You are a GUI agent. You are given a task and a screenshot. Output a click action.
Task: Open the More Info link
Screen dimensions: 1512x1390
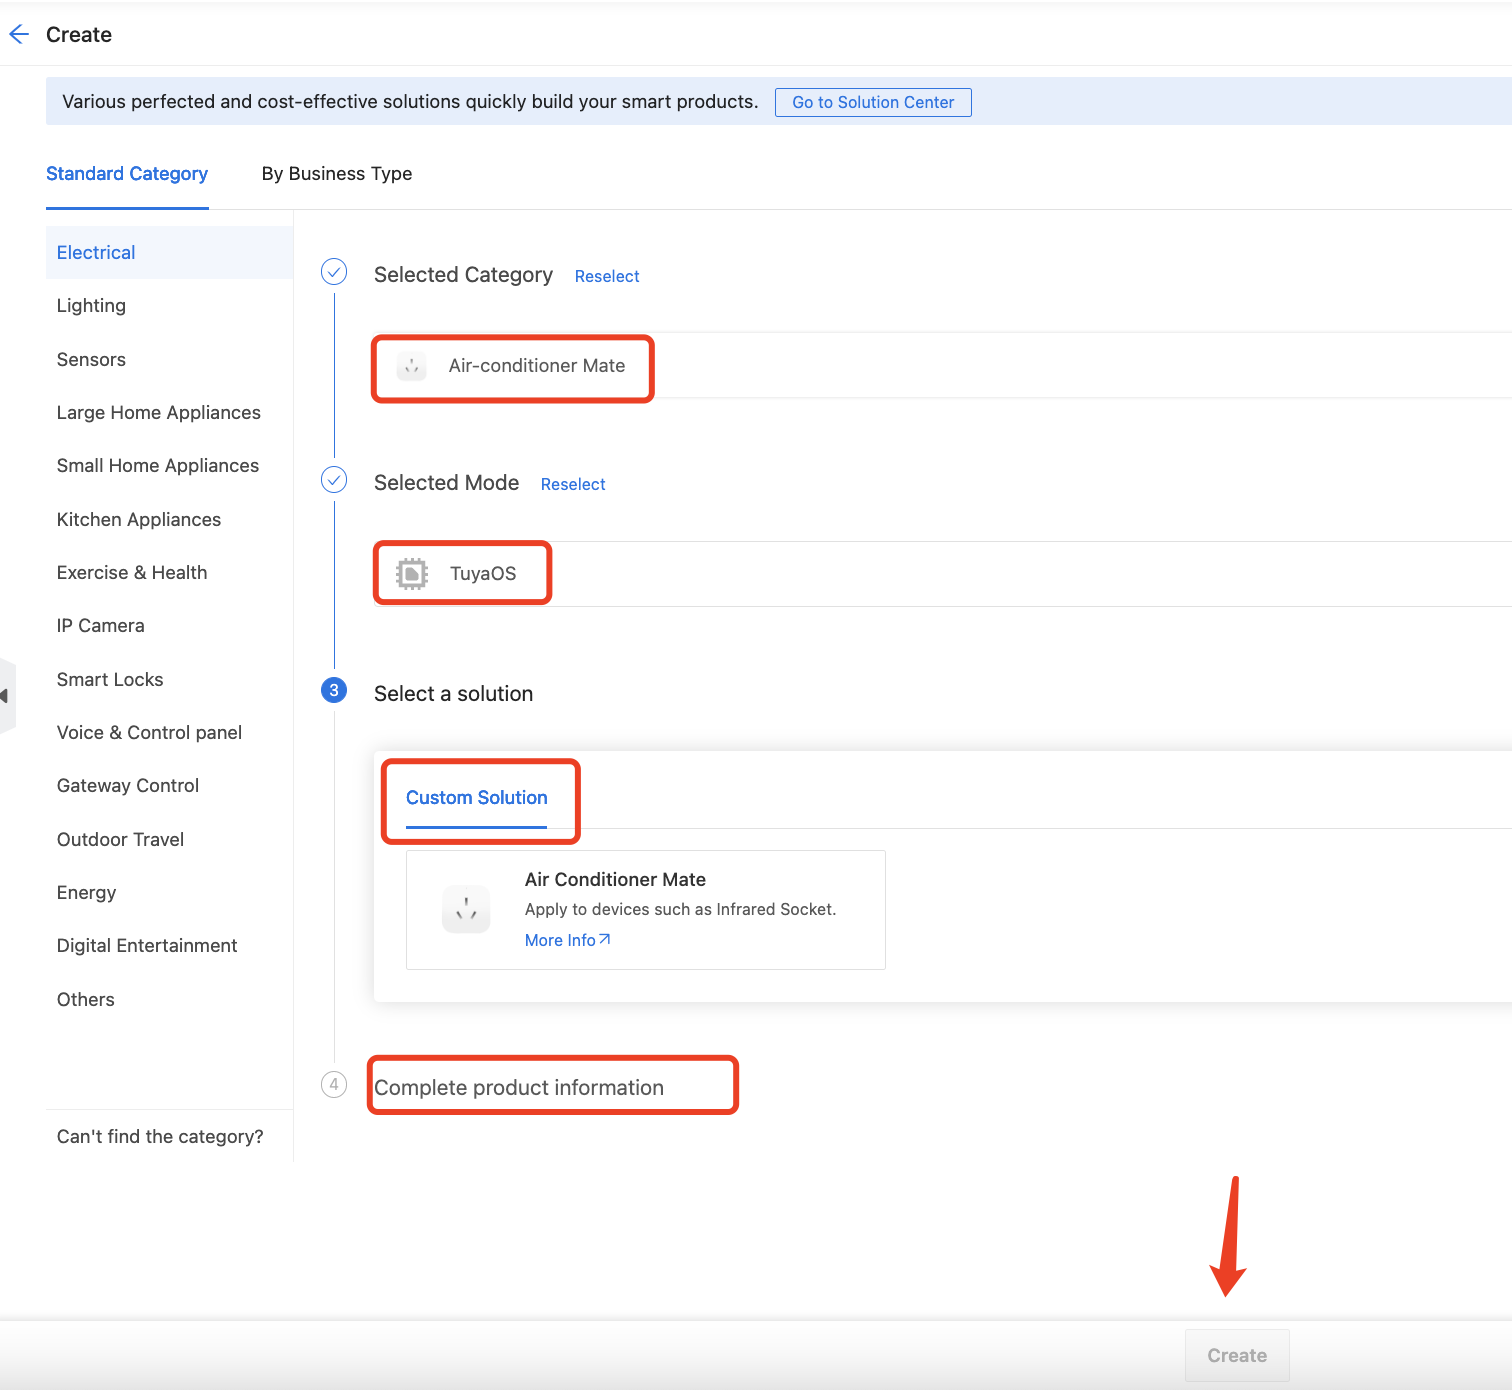tap(568, 940)
